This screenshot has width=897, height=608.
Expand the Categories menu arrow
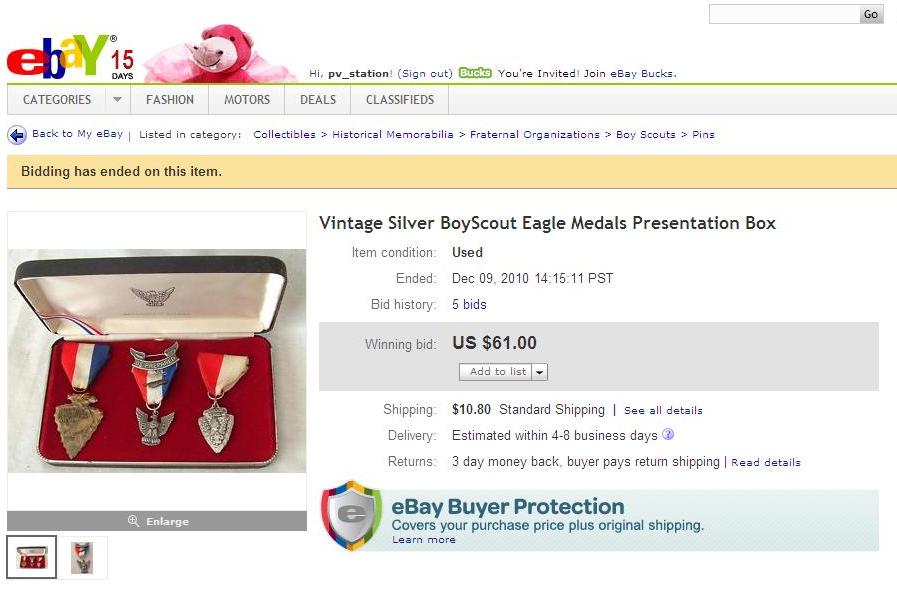116,100
